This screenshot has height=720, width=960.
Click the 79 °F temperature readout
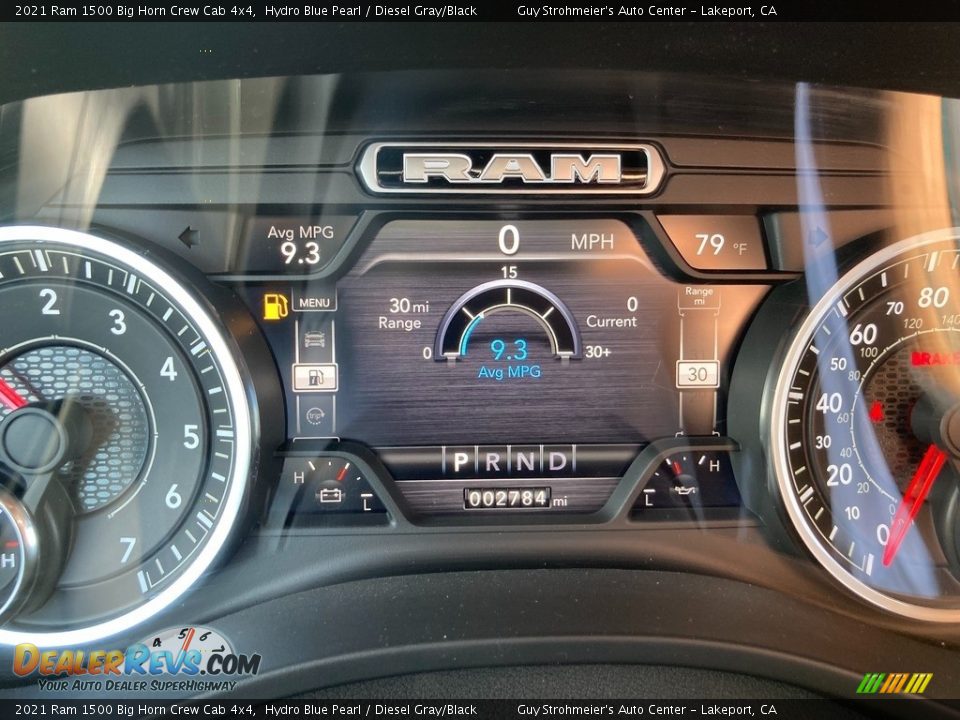721,245
